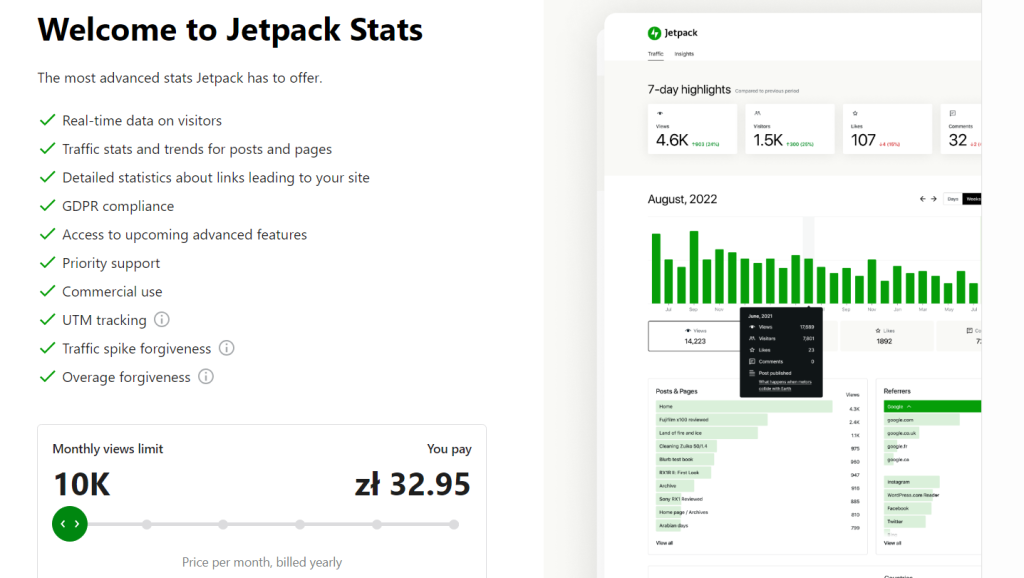Click the "Welcome to Jetpack Stats" heading
Image resolution: width=1024 pixels, height=578 pixels.
click(230, 29)
